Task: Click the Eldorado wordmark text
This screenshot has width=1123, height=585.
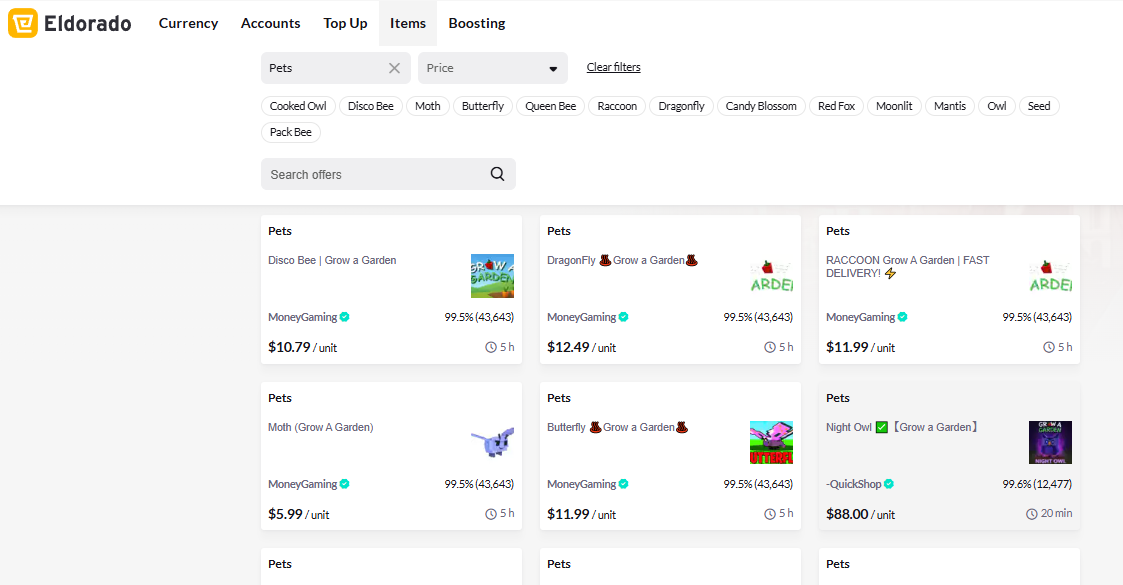Action: [87, 24]
